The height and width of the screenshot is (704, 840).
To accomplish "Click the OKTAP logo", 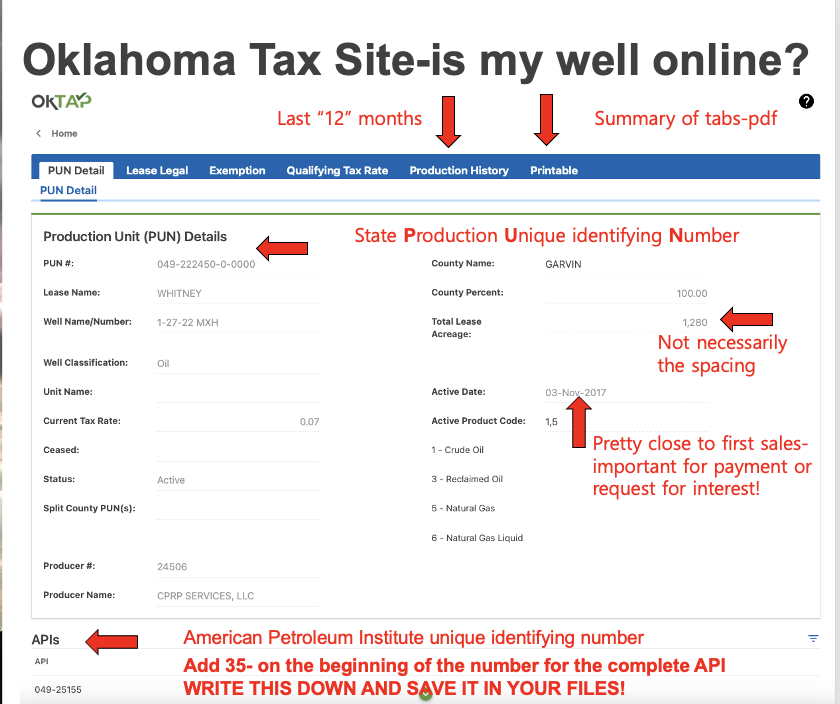I will (x=61, y=101).
